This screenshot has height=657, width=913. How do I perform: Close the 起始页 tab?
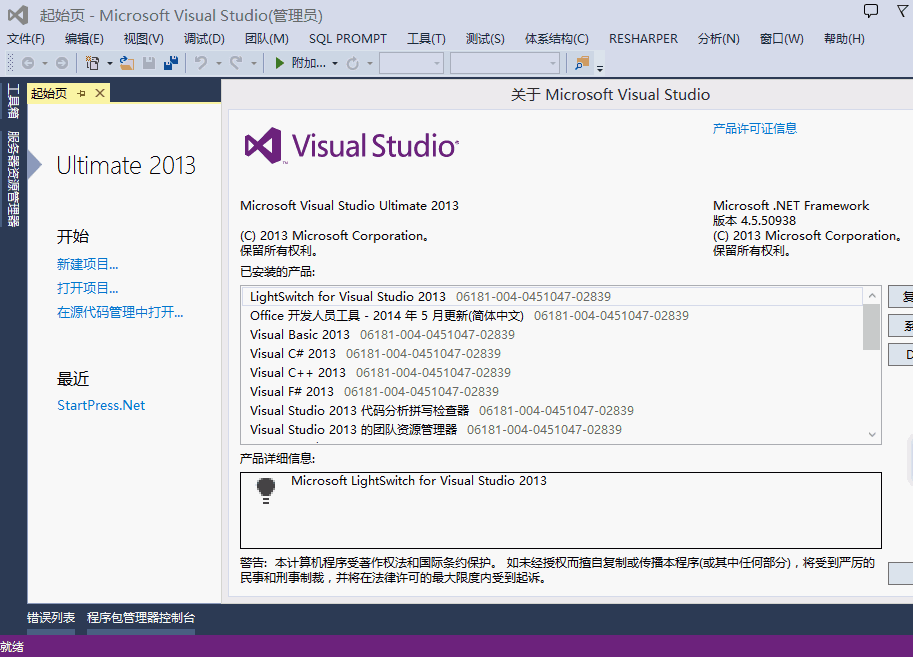pyautogui.click(x=100, y=93)
